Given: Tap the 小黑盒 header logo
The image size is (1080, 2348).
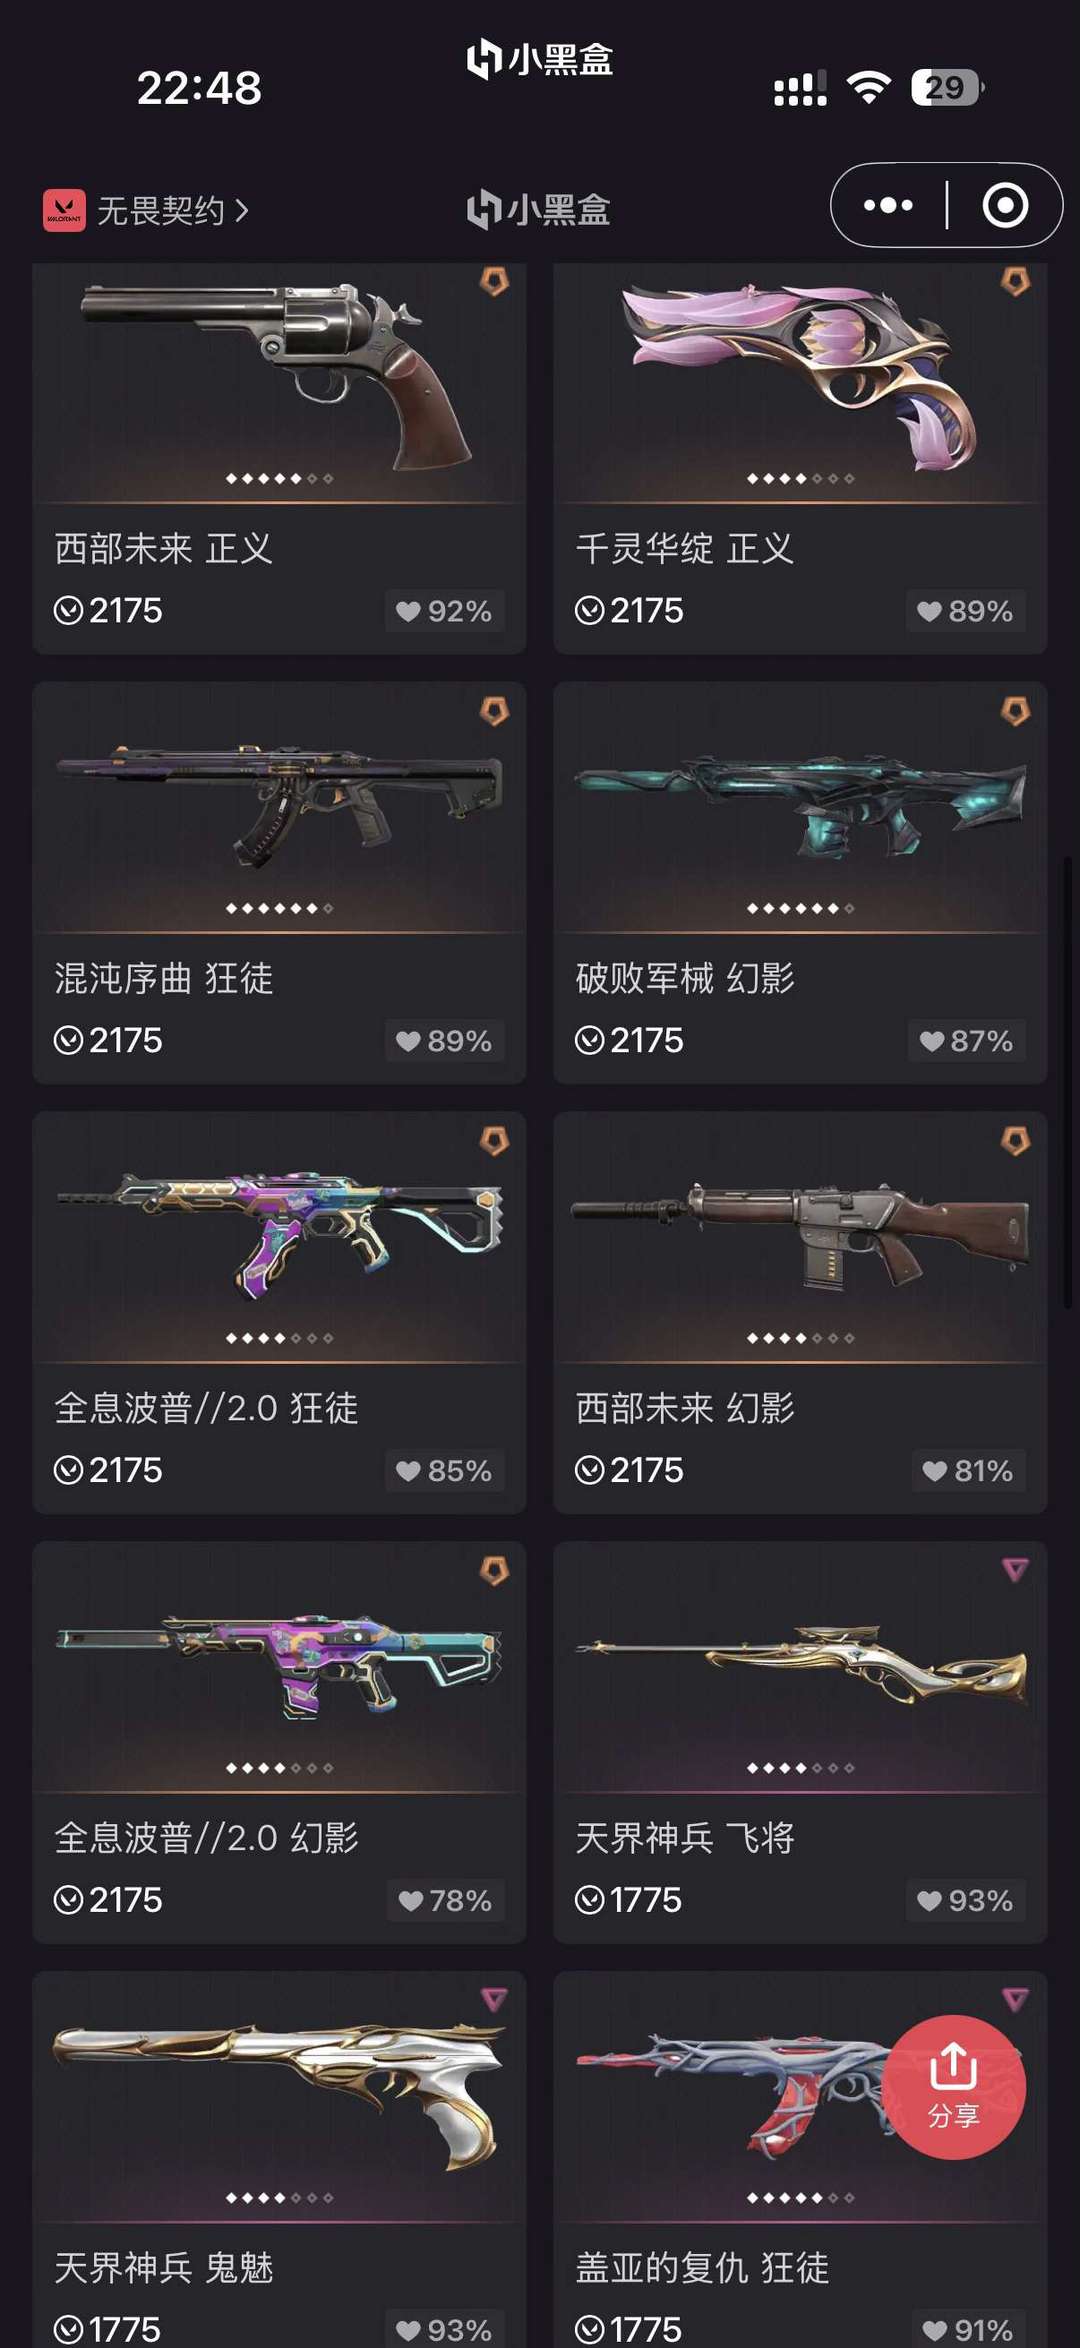Looking at the screenshot, I should click(x=539, y=209).
